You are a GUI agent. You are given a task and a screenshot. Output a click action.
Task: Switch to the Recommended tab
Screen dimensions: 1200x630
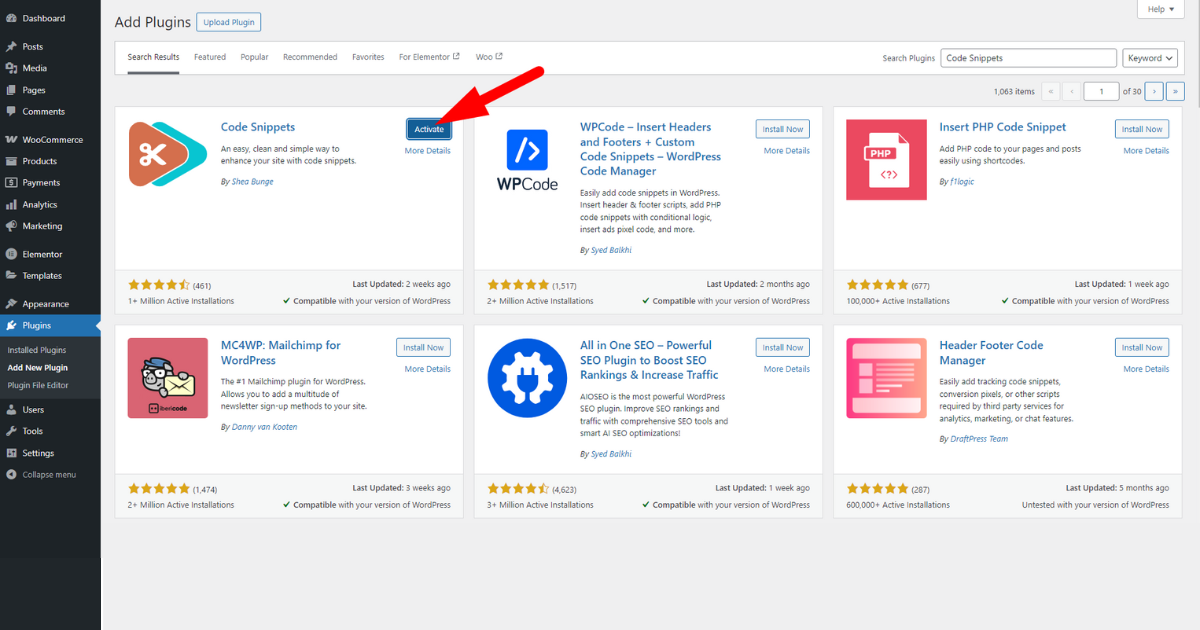(x=310, y=57)
